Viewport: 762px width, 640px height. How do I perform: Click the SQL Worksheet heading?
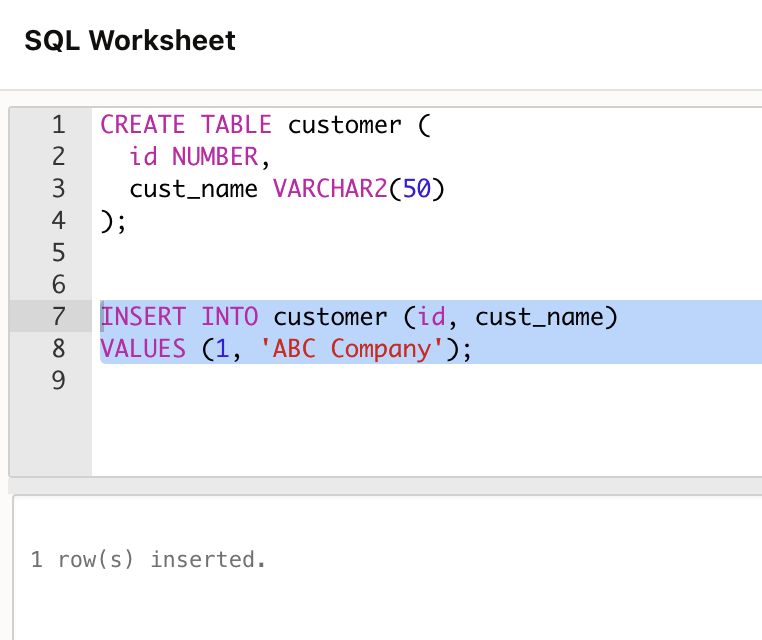point(130,40)
